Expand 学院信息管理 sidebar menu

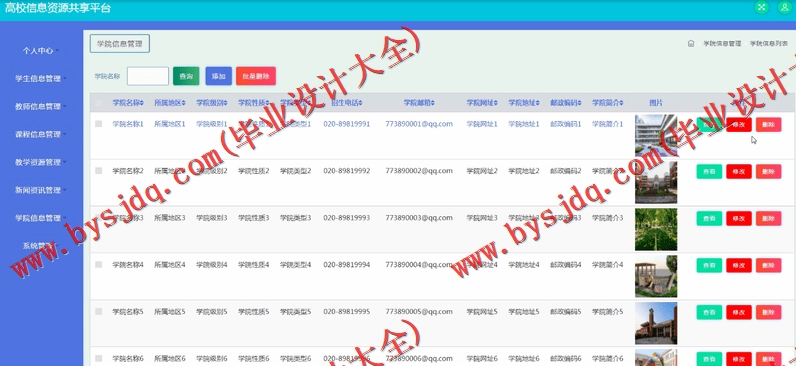pos(41,218)
